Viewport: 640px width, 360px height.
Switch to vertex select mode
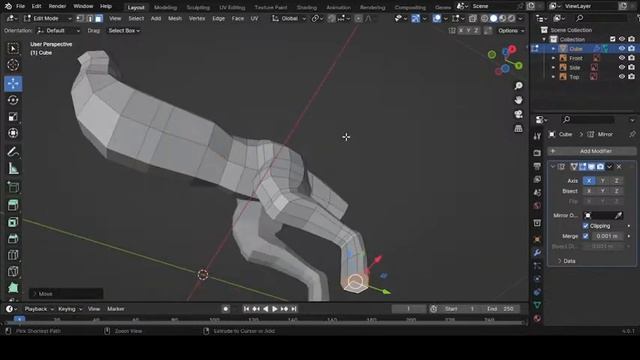(80, 18)
